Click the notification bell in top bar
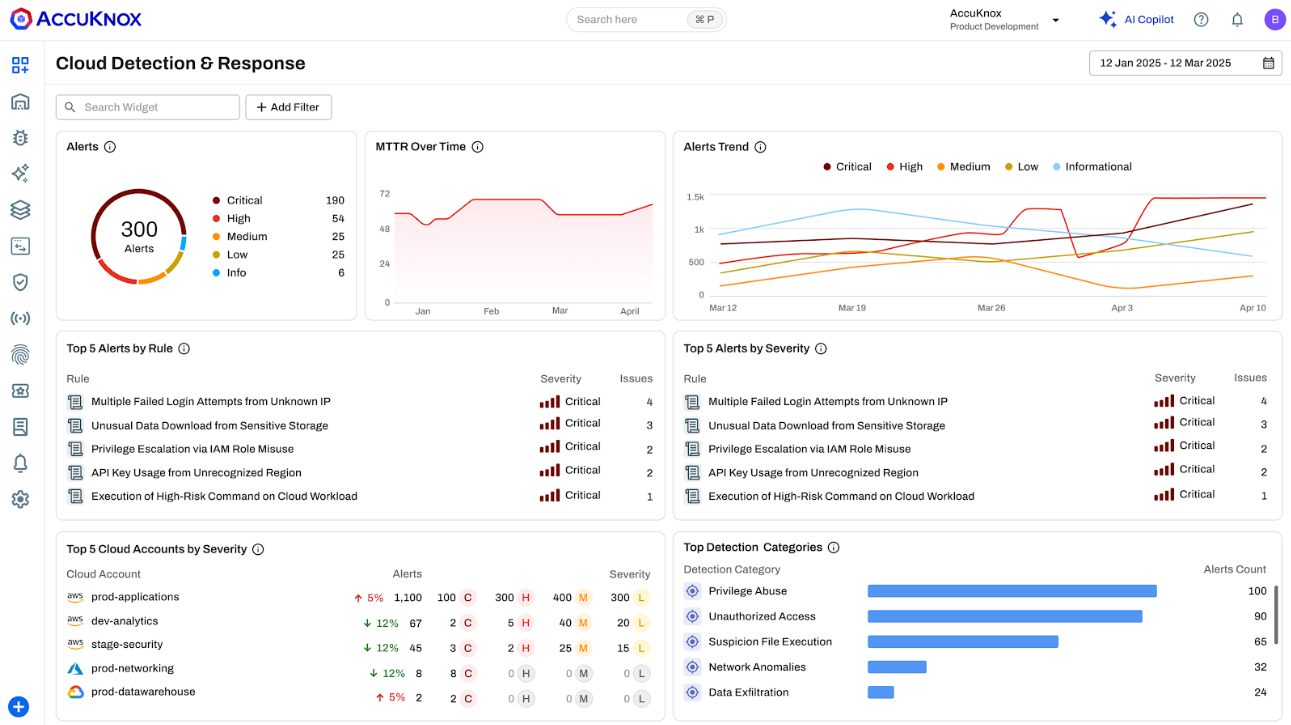This screenshot has width=1291, height=725. (x=1237, y=19)
